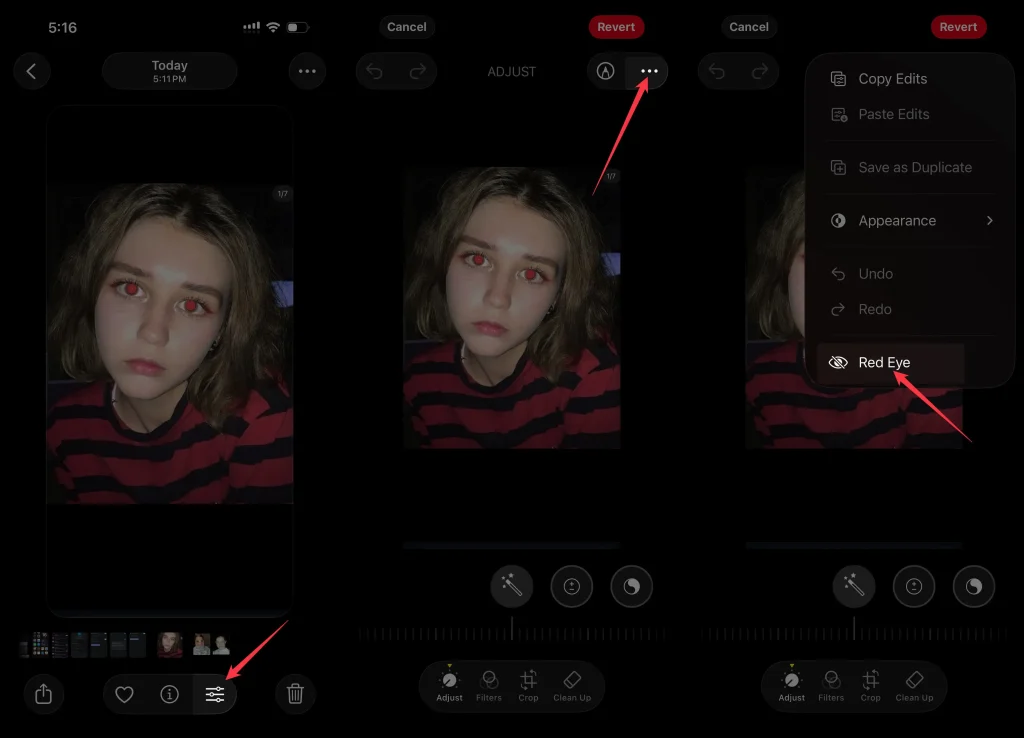Switch to the Filters tab
This screenshot has width=1024, height=738.
pos(488,686)
